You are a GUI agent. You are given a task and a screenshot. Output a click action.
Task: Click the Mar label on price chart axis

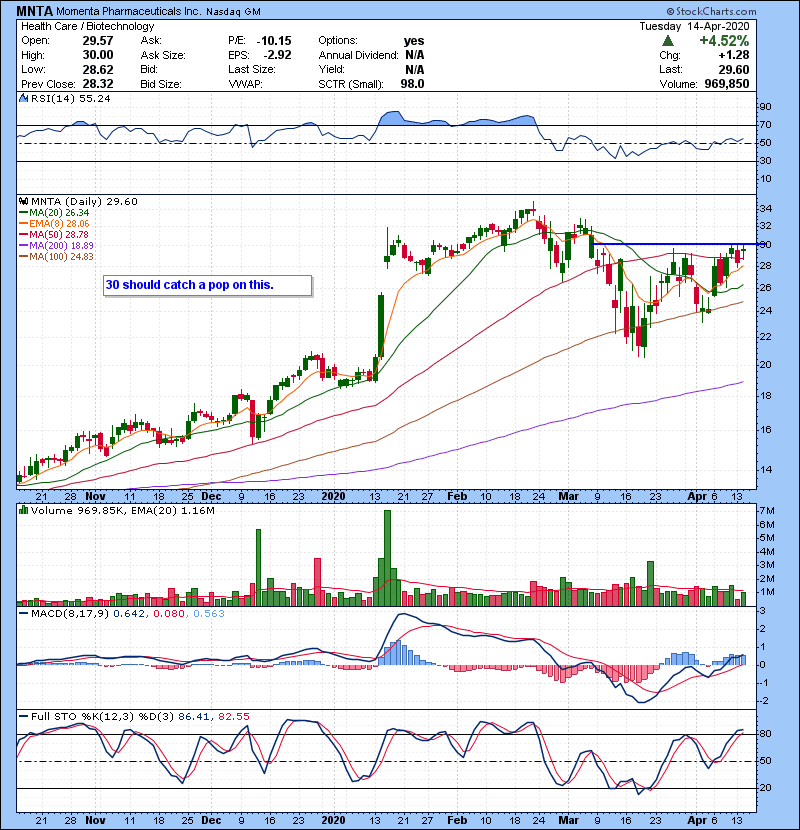click(569, 497)
